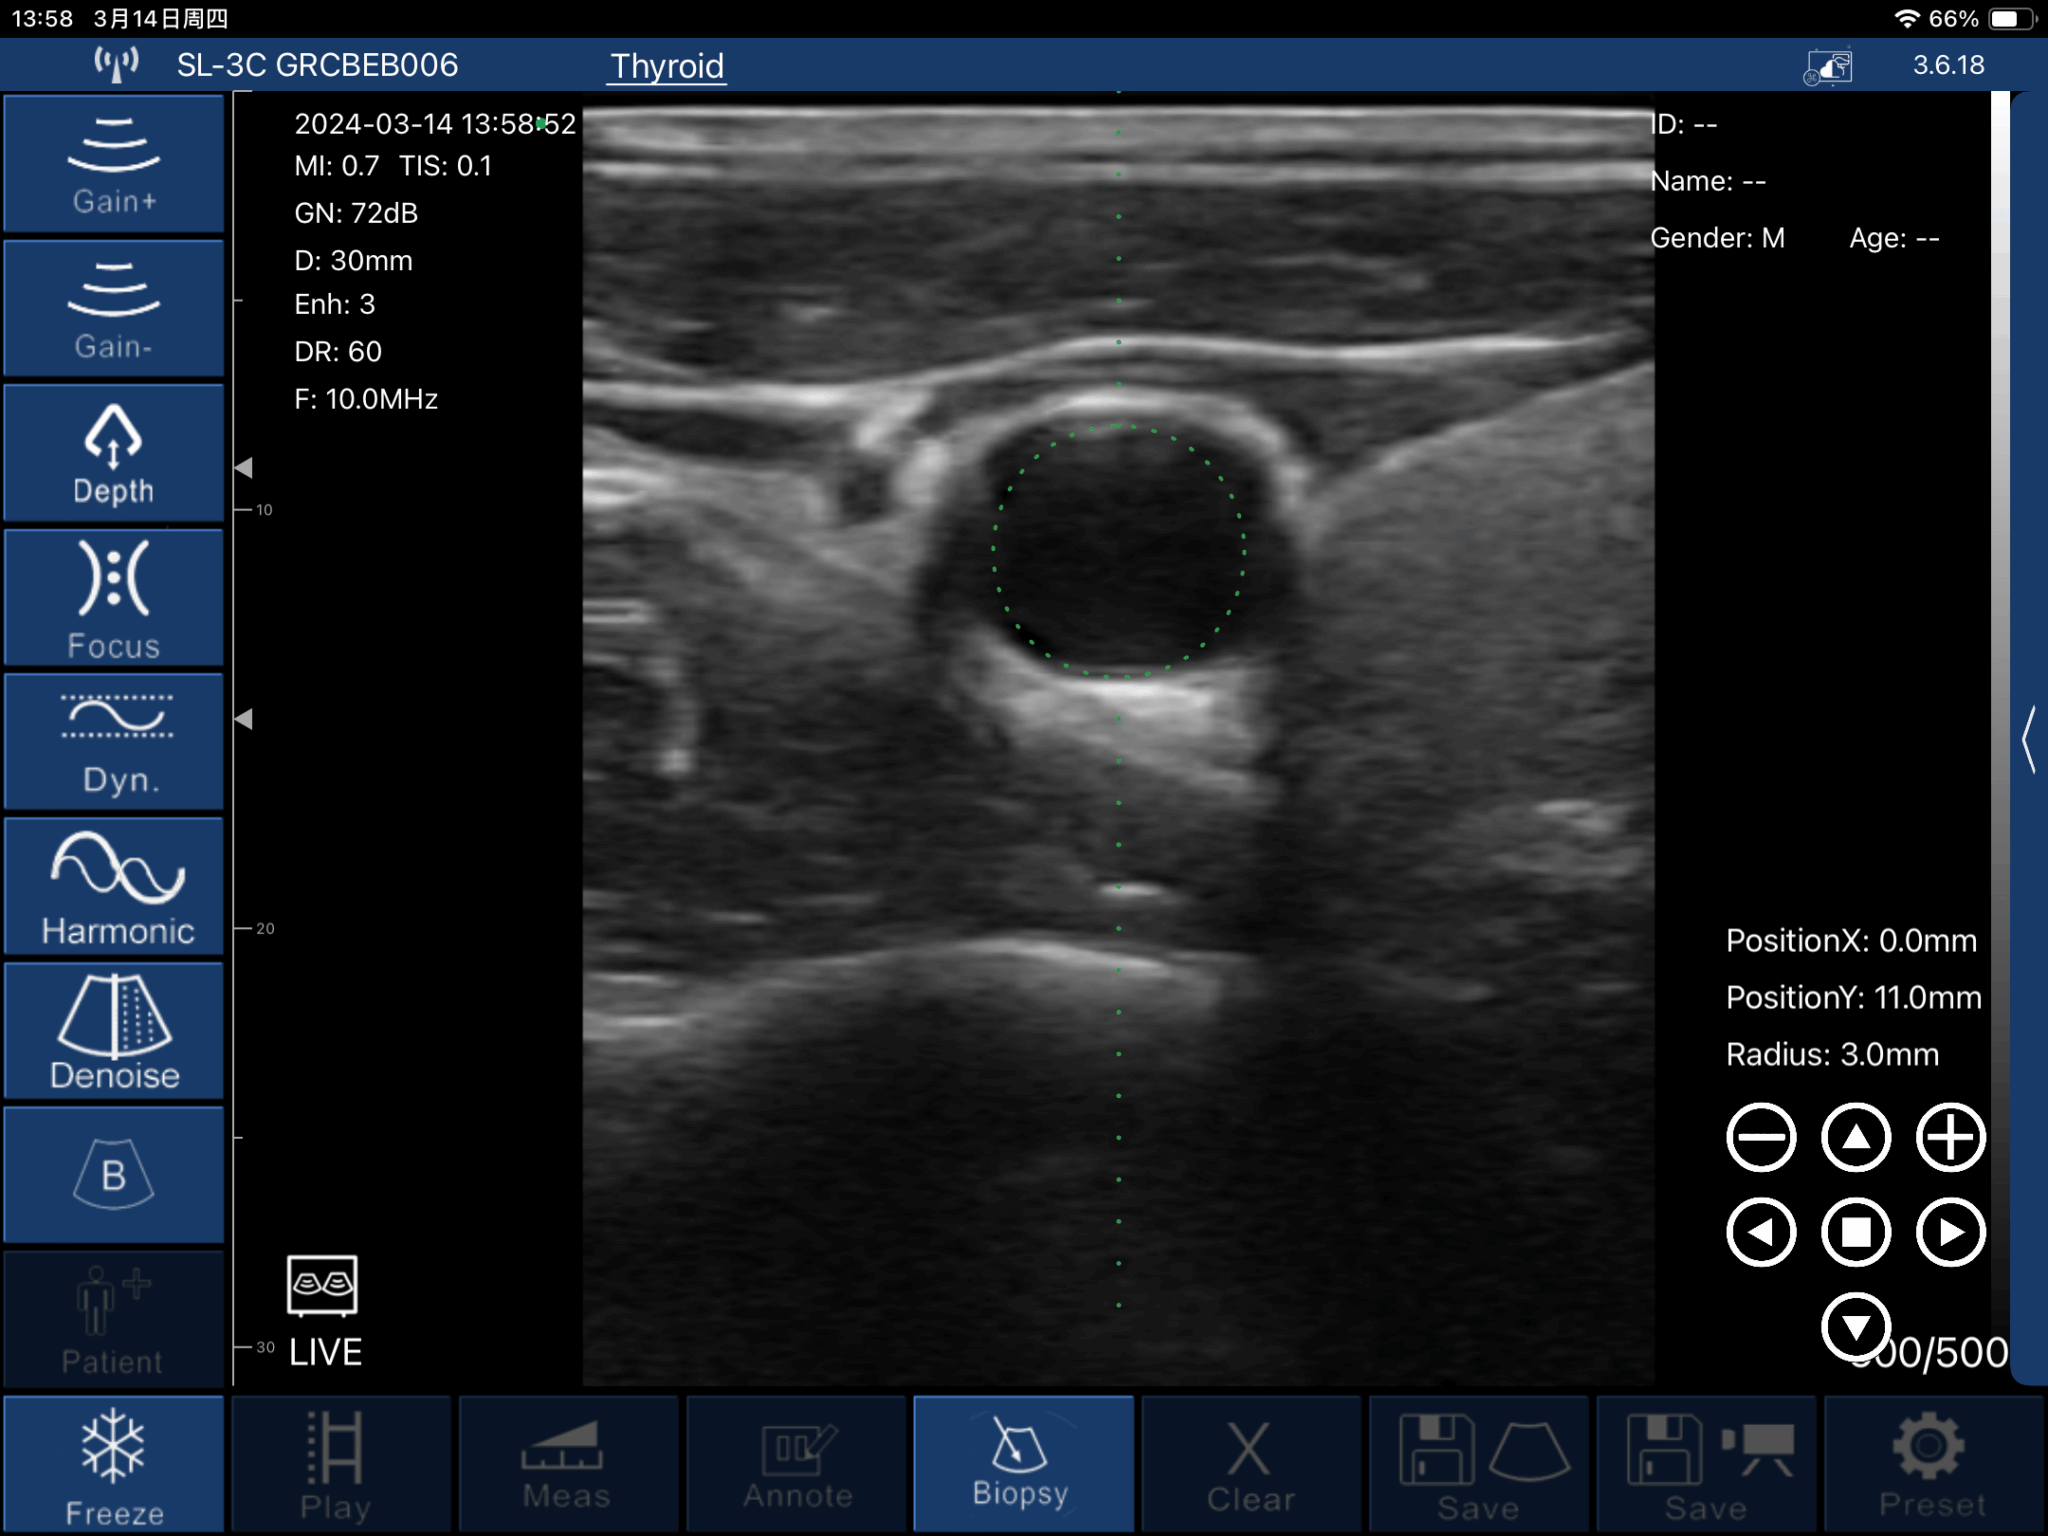Switch to B mode imaging
This screenshot has height=1536, width=2048.
click(x=113, y=1175)
